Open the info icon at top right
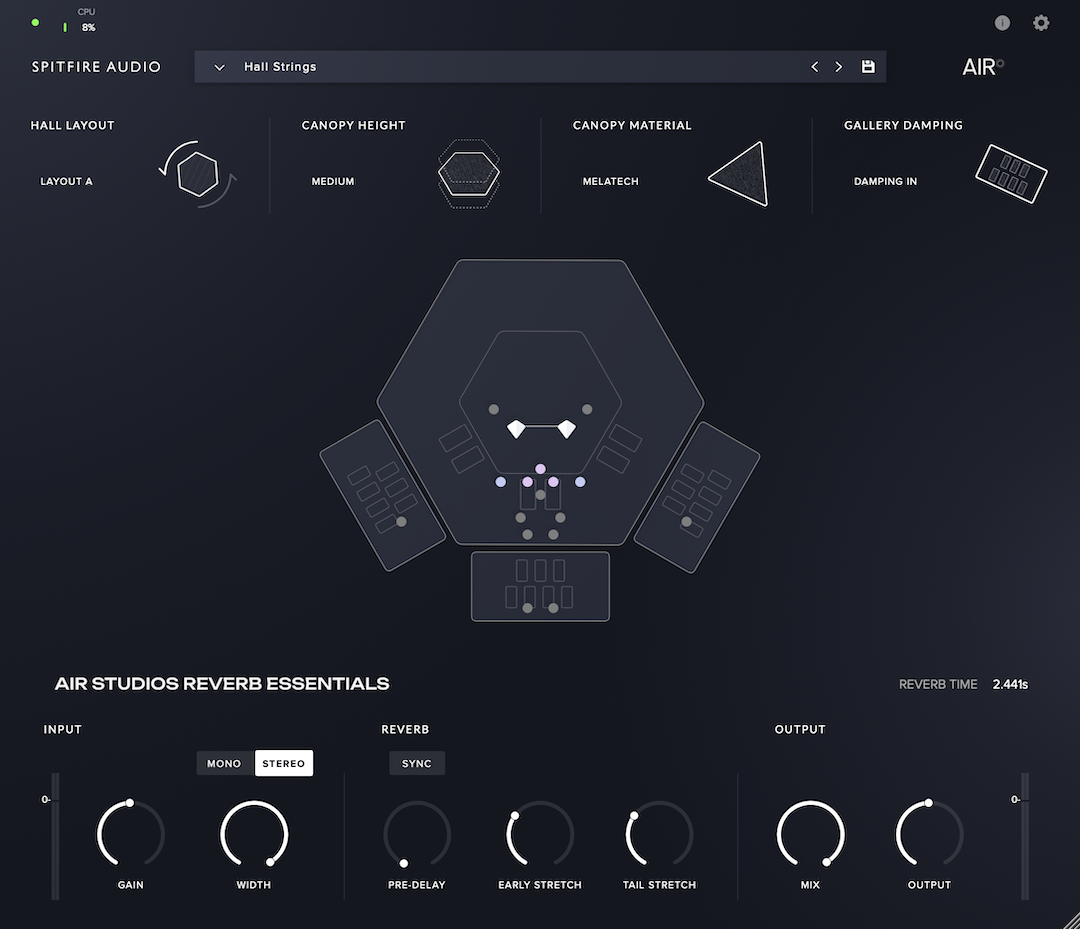This screenshot has width=1080, height=929. 1002,23
